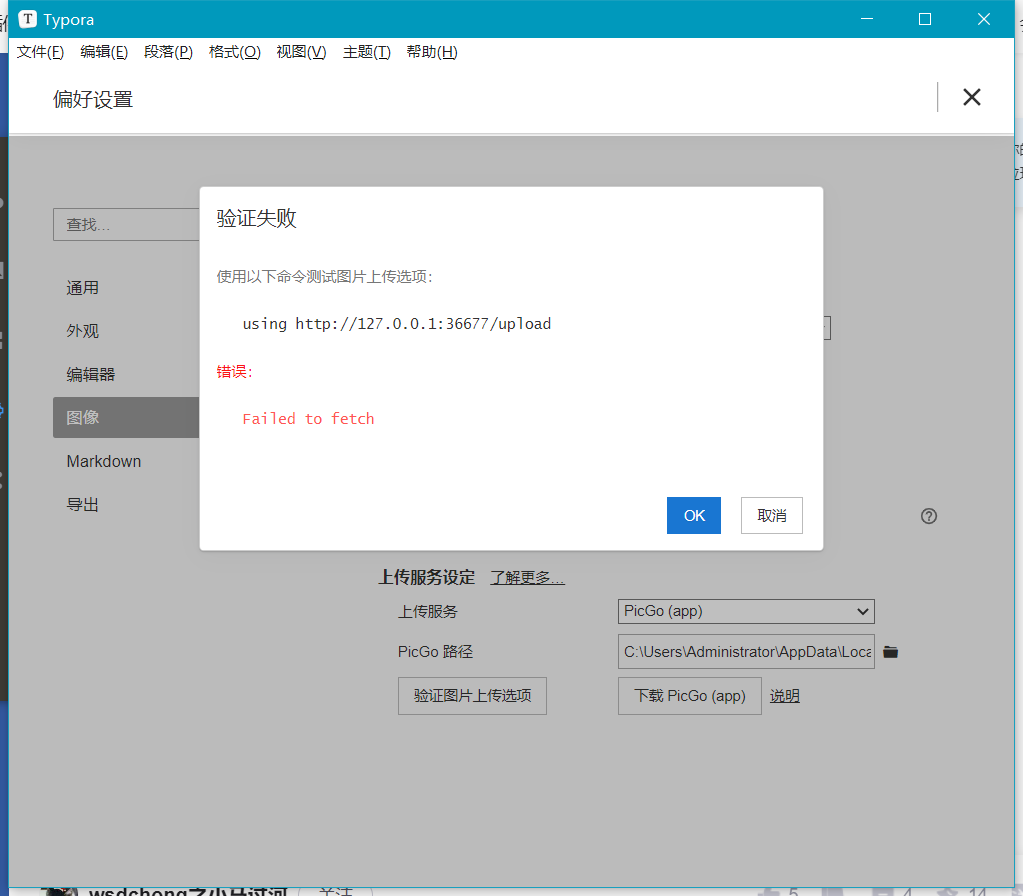Click the 验证图片上传选项 button

pyautogui.click(x=472, y=696)
